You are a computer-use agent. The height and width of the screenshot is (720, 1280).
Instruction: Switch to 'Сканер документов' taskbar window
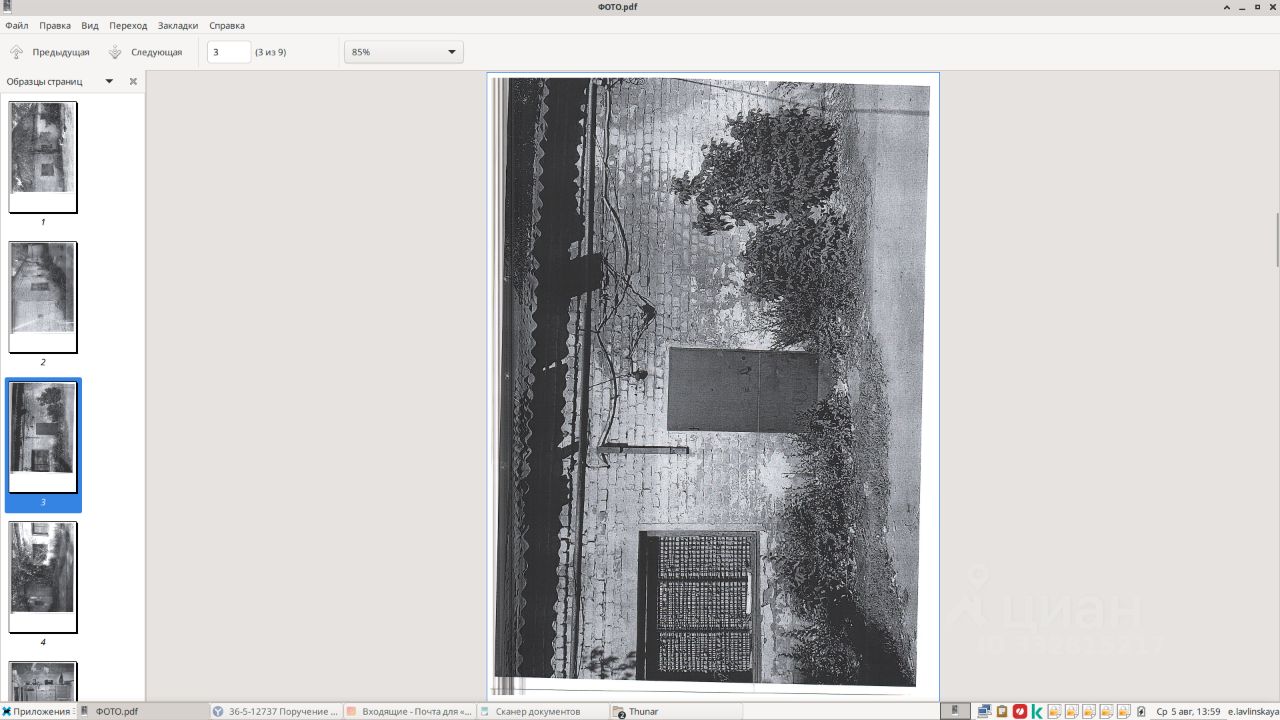[542, 712]
